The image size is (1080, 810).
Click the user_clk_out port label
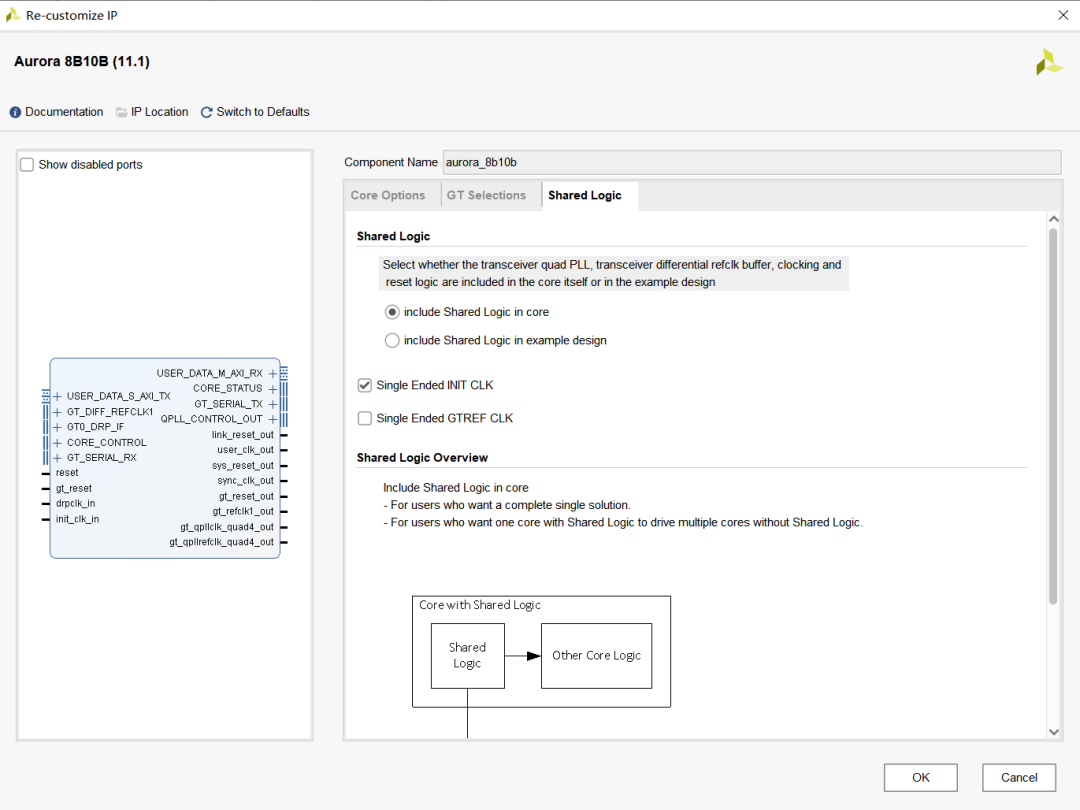[x=245, y=450]
